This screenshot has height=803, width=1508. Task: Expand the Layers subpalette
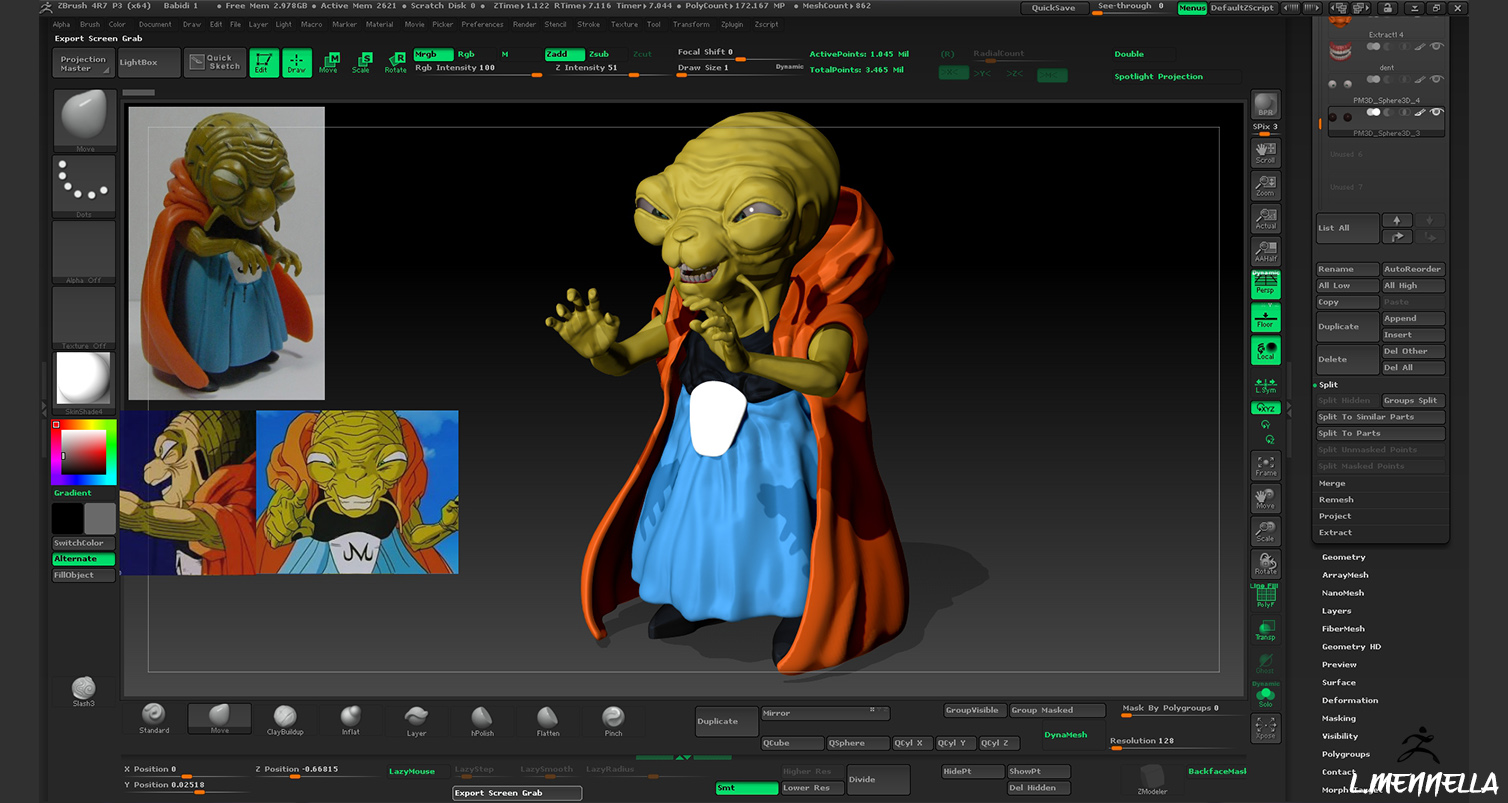1336,611
